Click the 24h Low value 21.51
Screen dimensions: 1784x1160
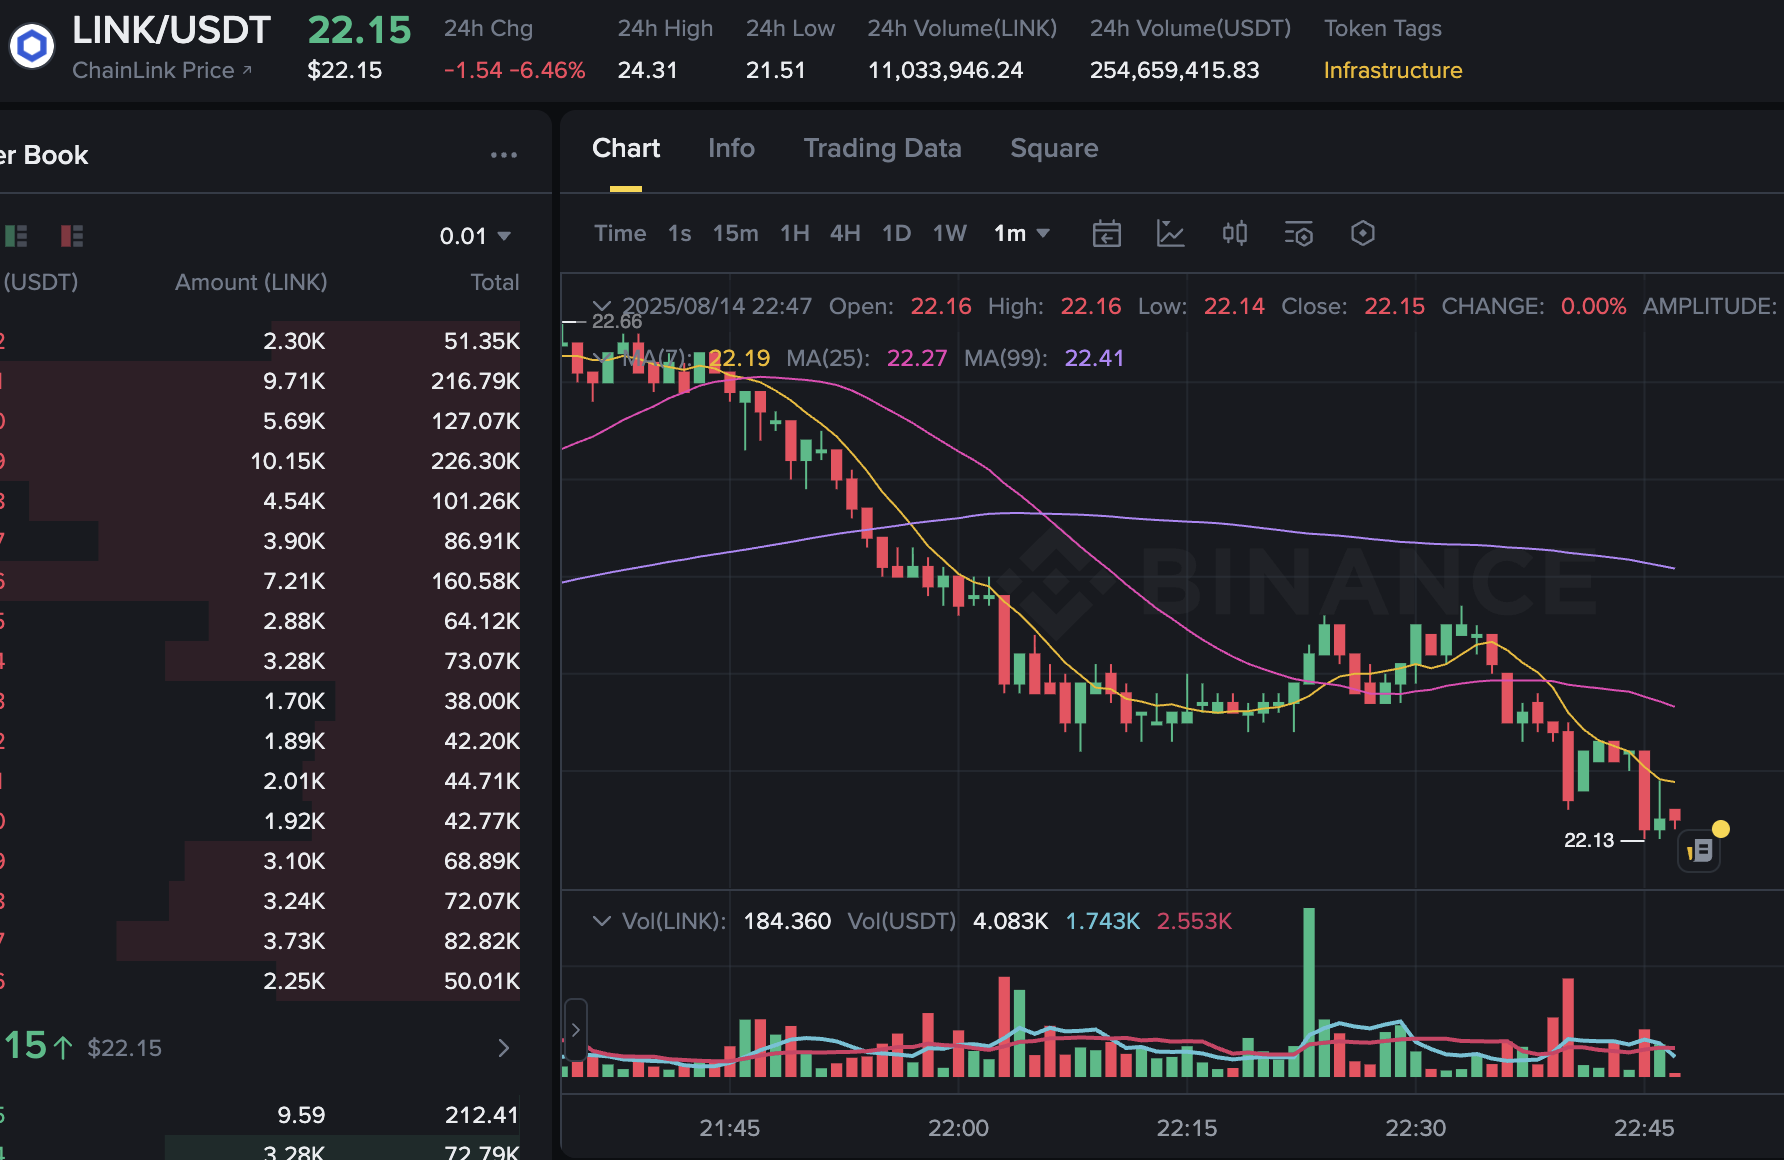(775, 71)
